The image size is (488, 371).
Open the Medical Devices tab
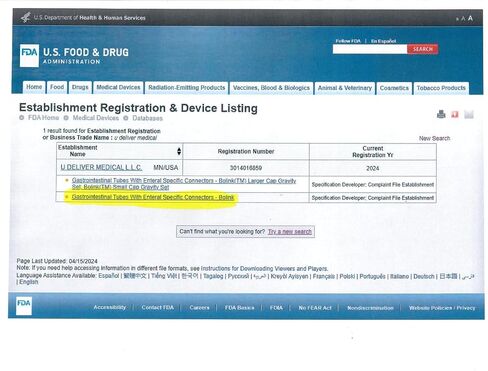pyautogui.click(x=118, y=87)
